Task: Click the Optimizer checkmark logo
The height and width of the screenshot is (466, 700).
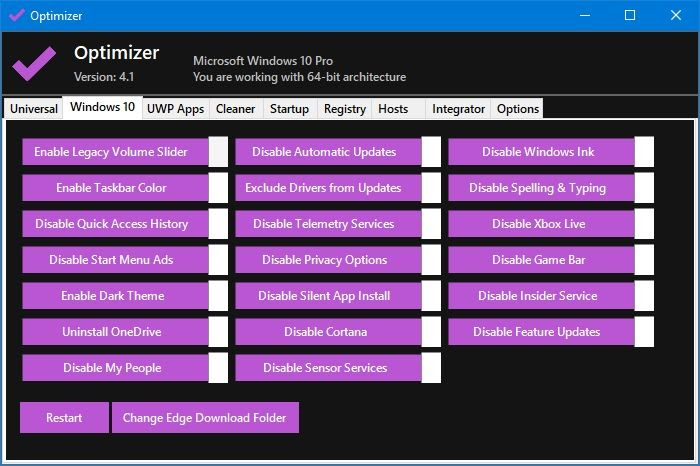Action: (x=34, y=63)
